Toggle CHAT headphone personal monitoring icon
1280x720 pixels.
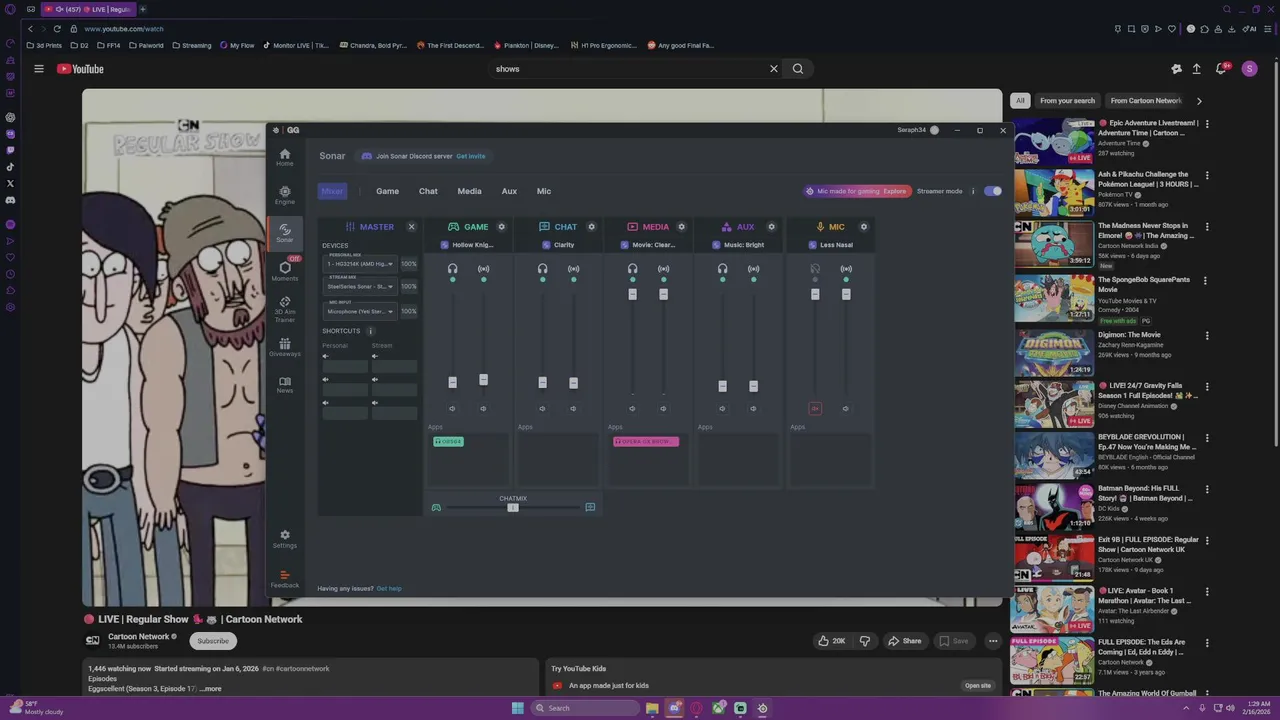543,269
